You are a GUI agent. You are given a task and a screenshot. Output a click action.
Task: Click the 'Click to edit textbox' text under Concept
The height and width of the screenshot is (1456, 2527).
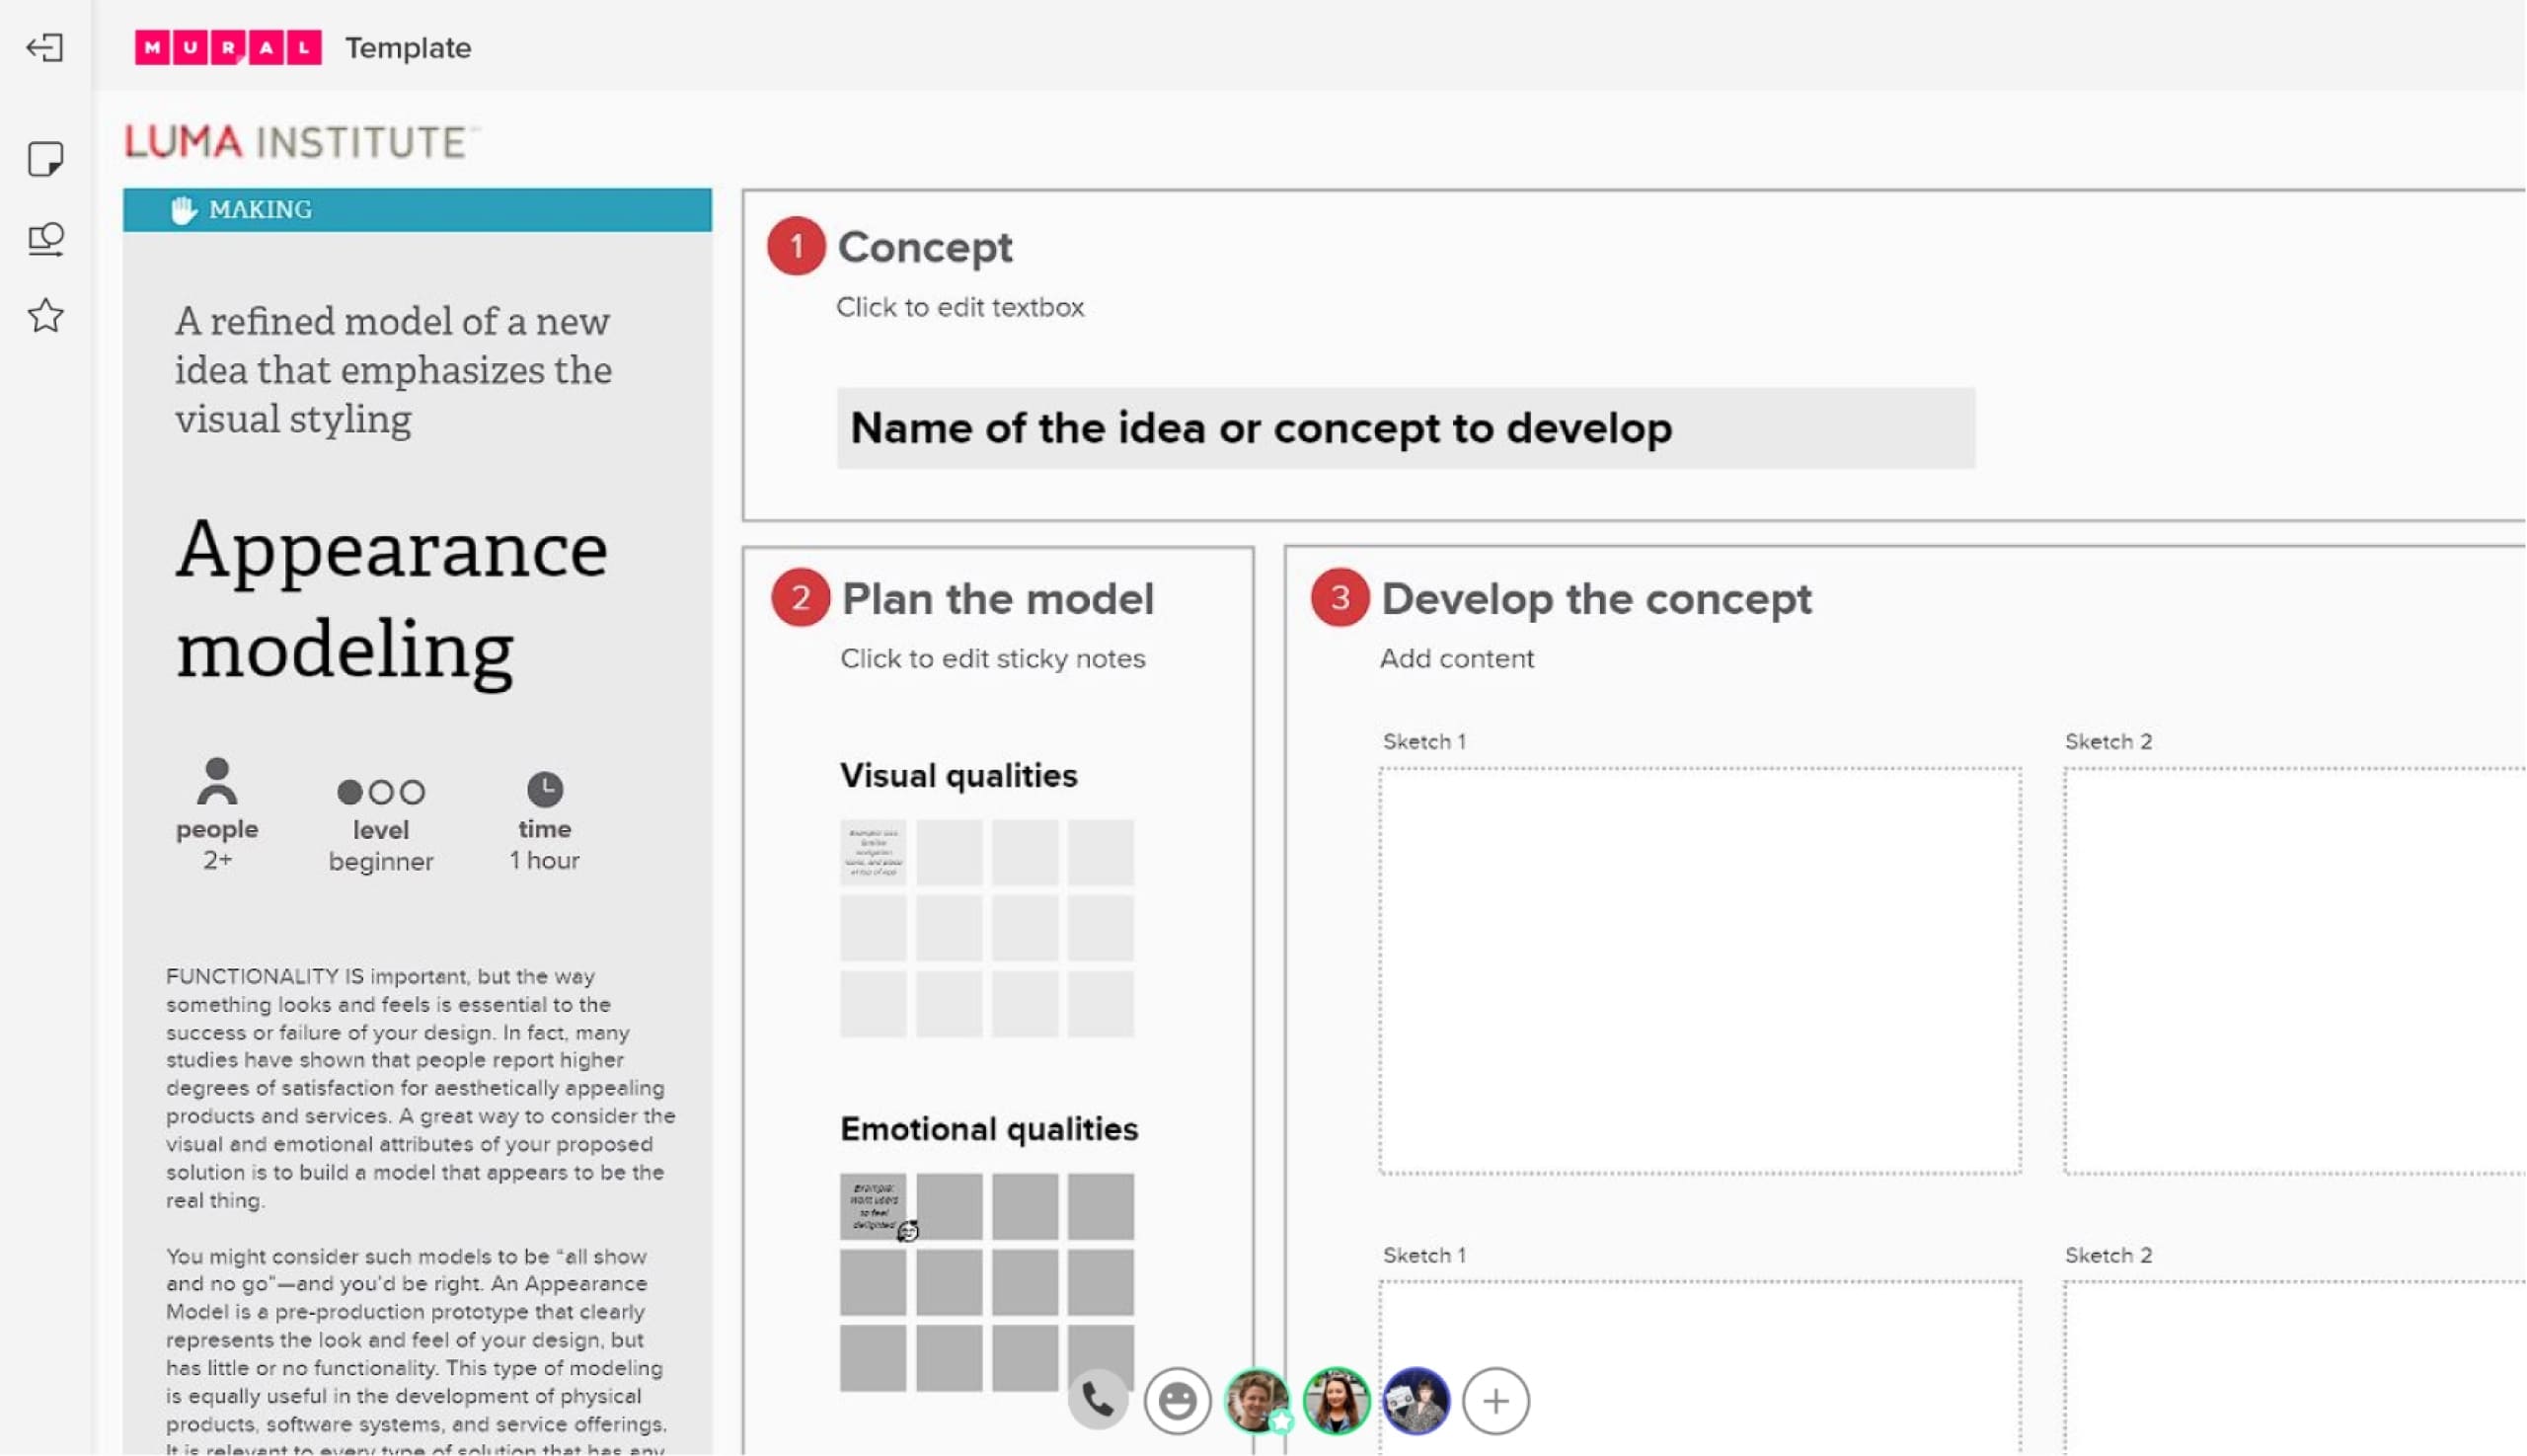point(959,307)
